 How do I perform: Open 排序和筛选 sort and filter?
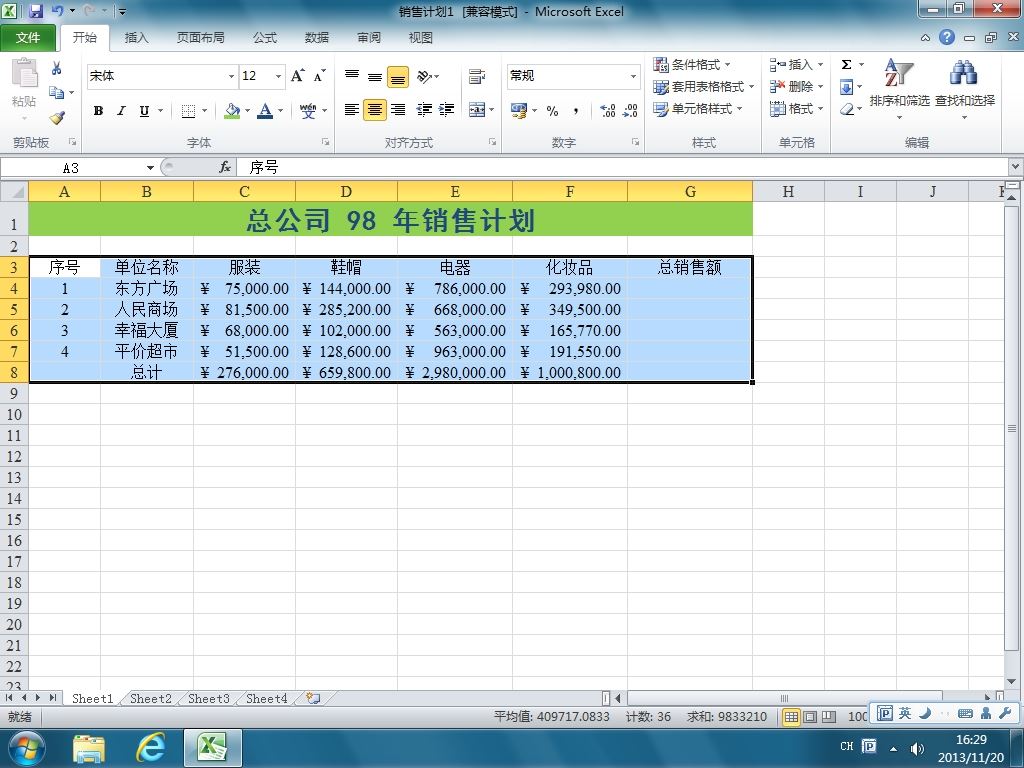pos(899,89)
